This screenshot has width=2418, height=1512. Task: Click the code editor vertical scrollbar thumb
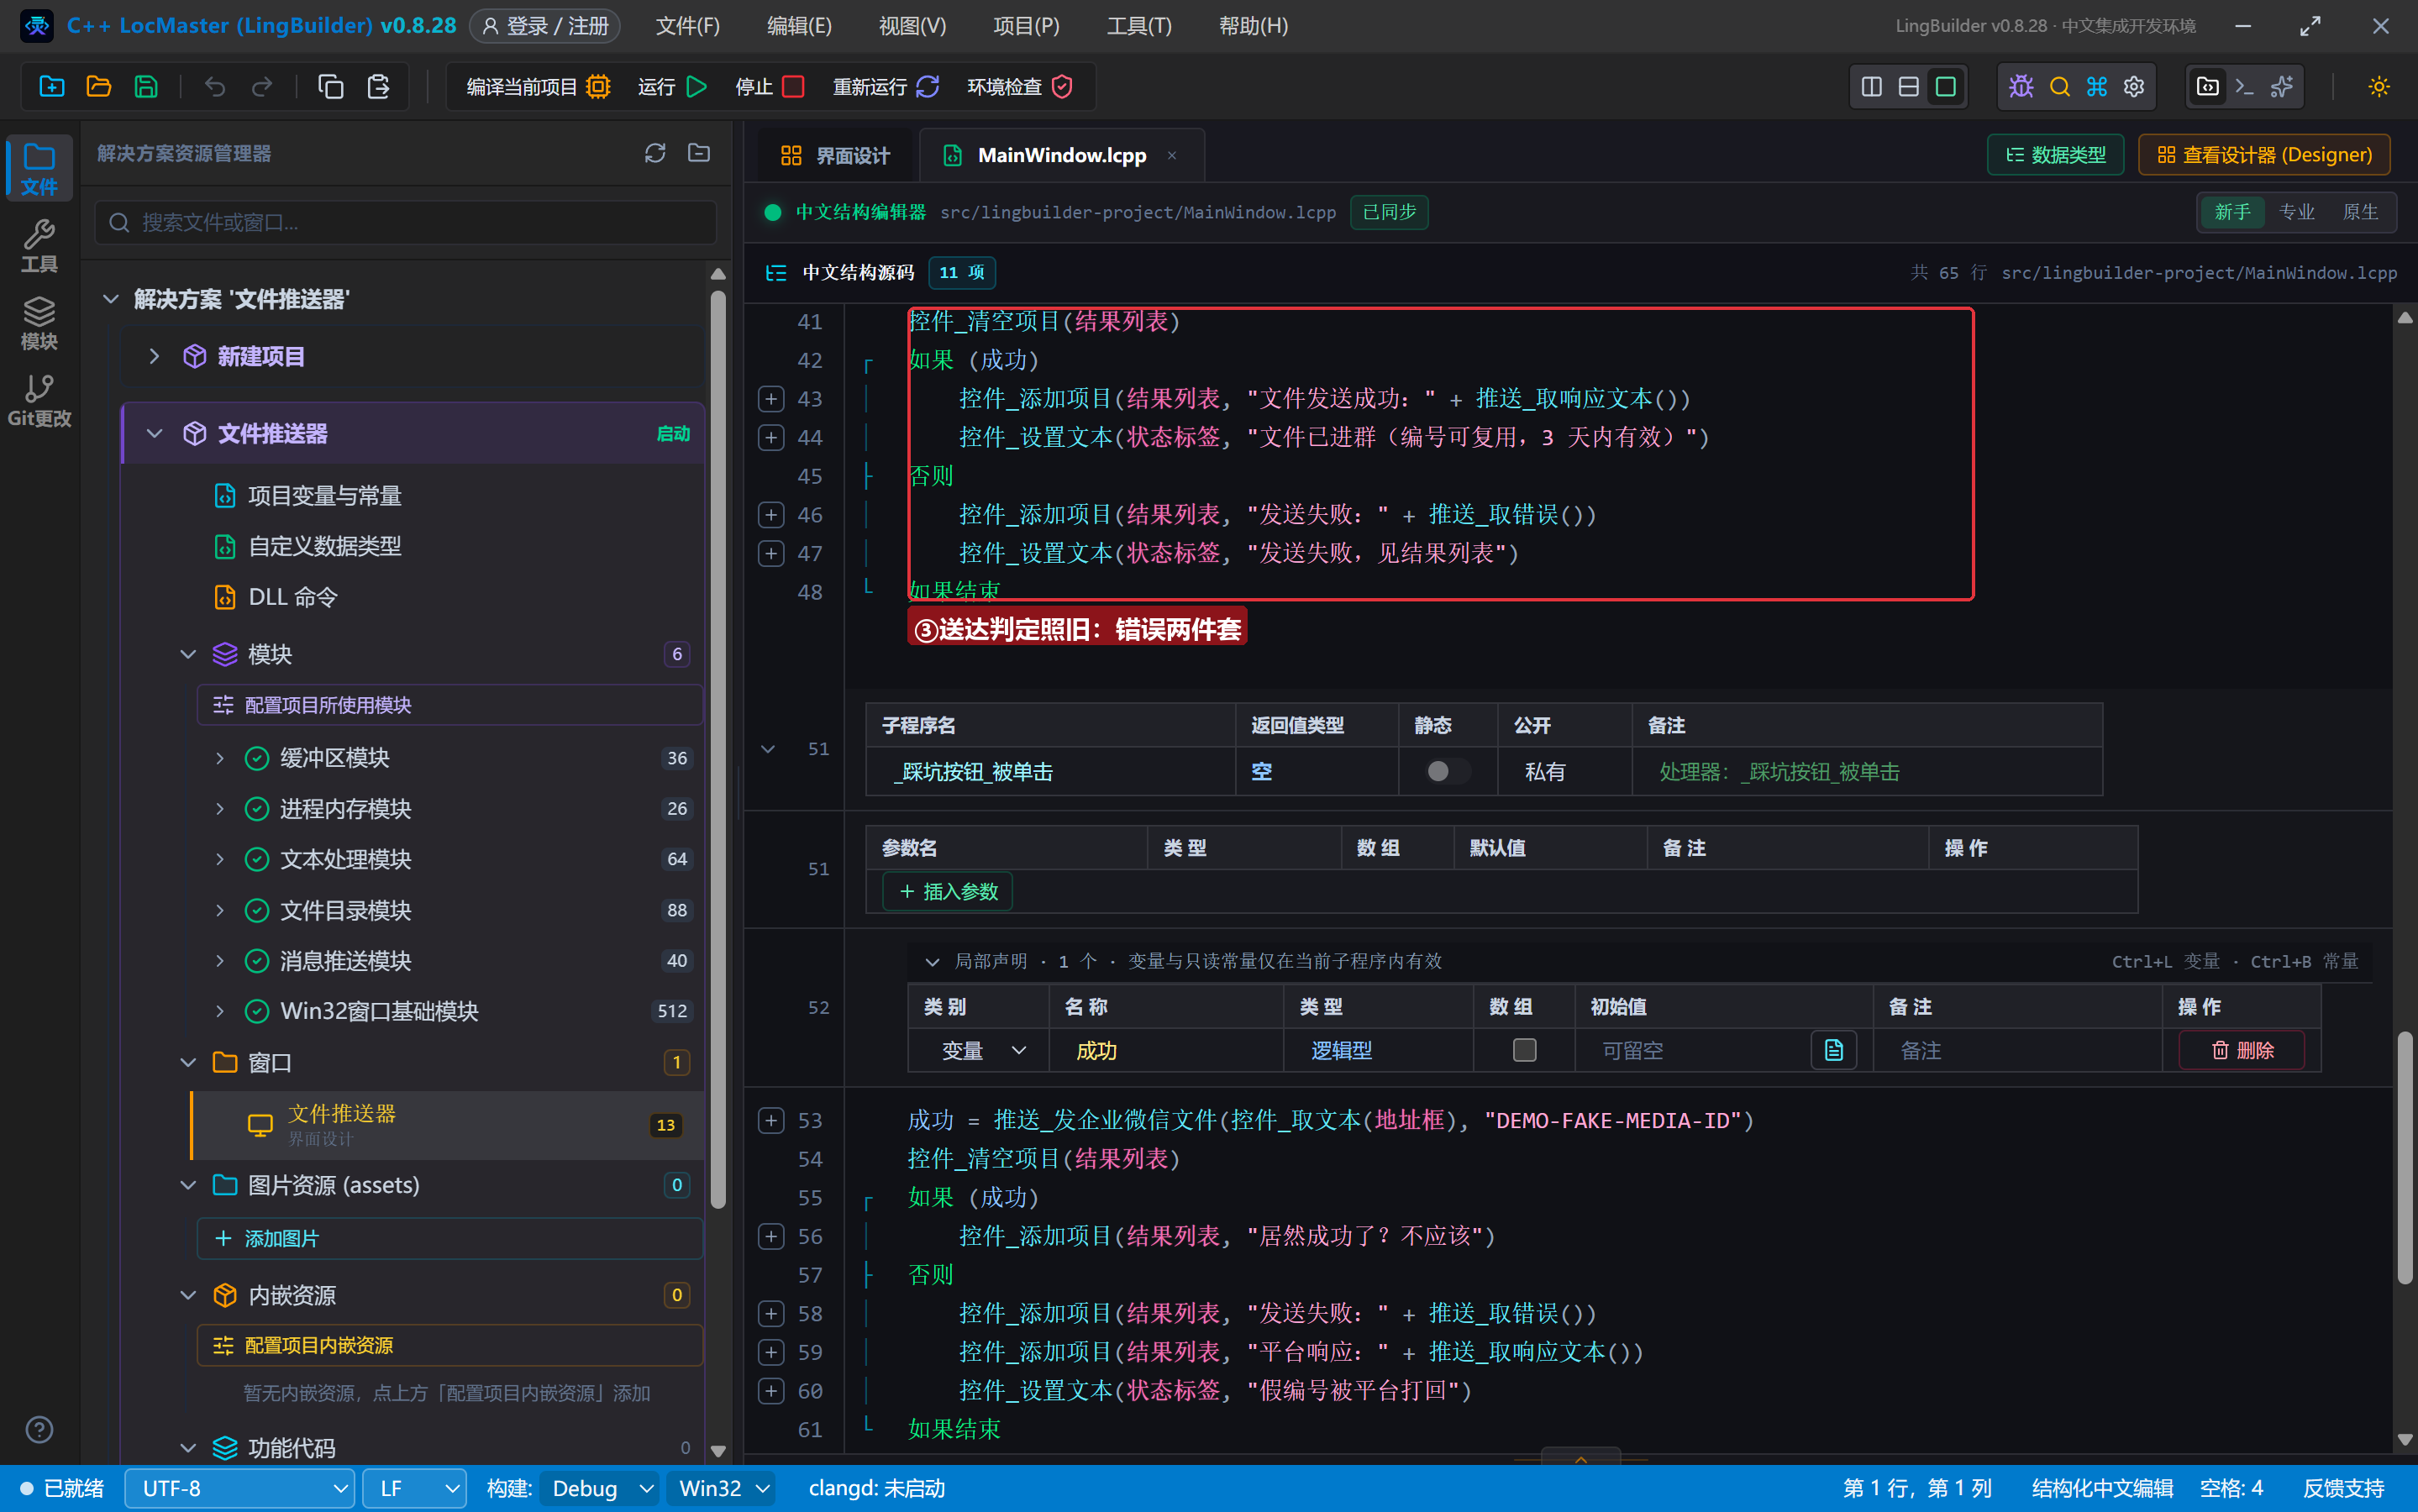[2405, 1158]
